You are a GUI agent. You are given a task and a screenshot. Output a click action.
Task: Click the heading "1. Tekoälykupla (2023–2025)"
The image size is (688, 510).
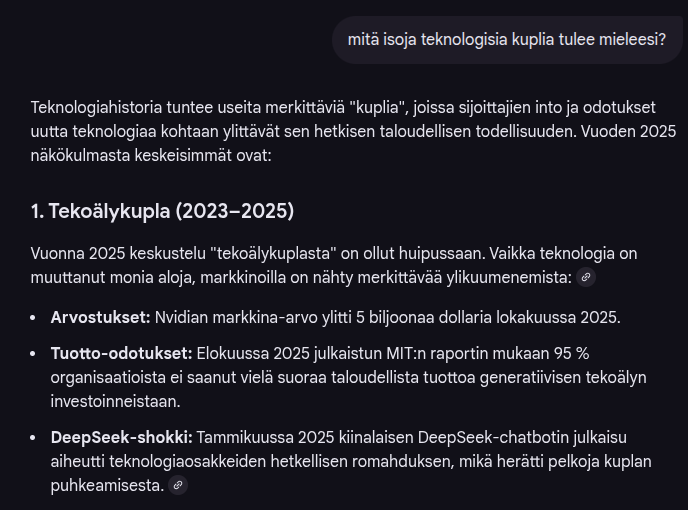point(162,212)
